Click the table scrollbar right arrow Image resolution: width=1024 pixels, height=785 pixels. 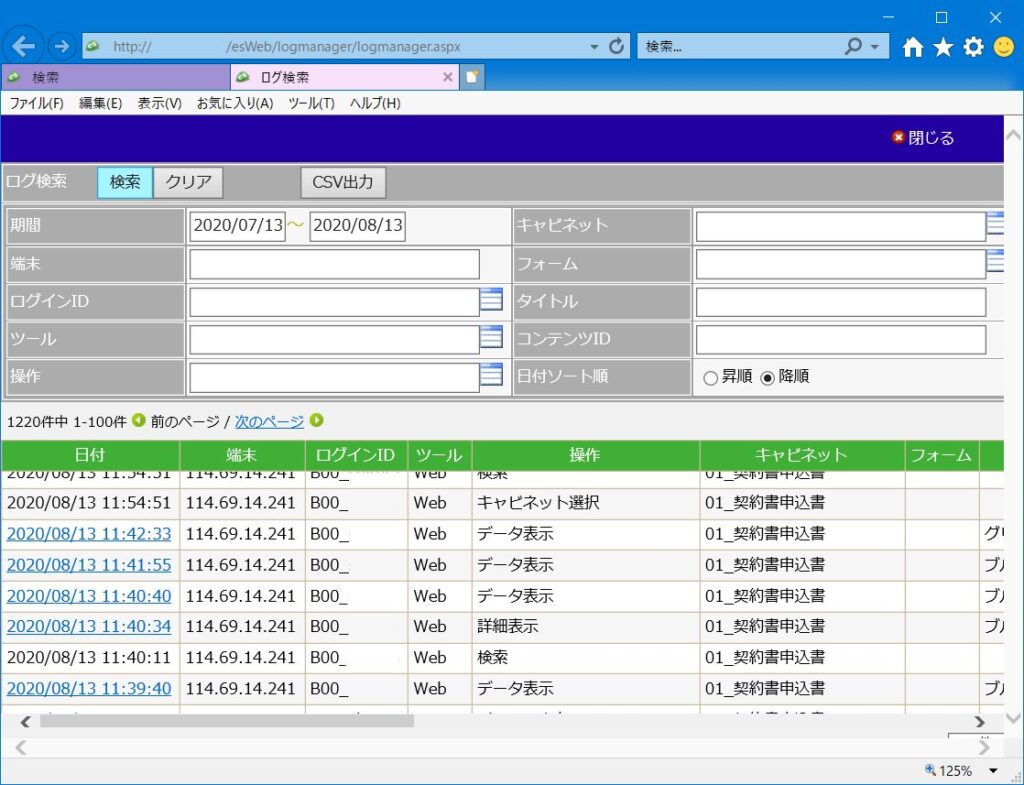click(x=980, y=722)
